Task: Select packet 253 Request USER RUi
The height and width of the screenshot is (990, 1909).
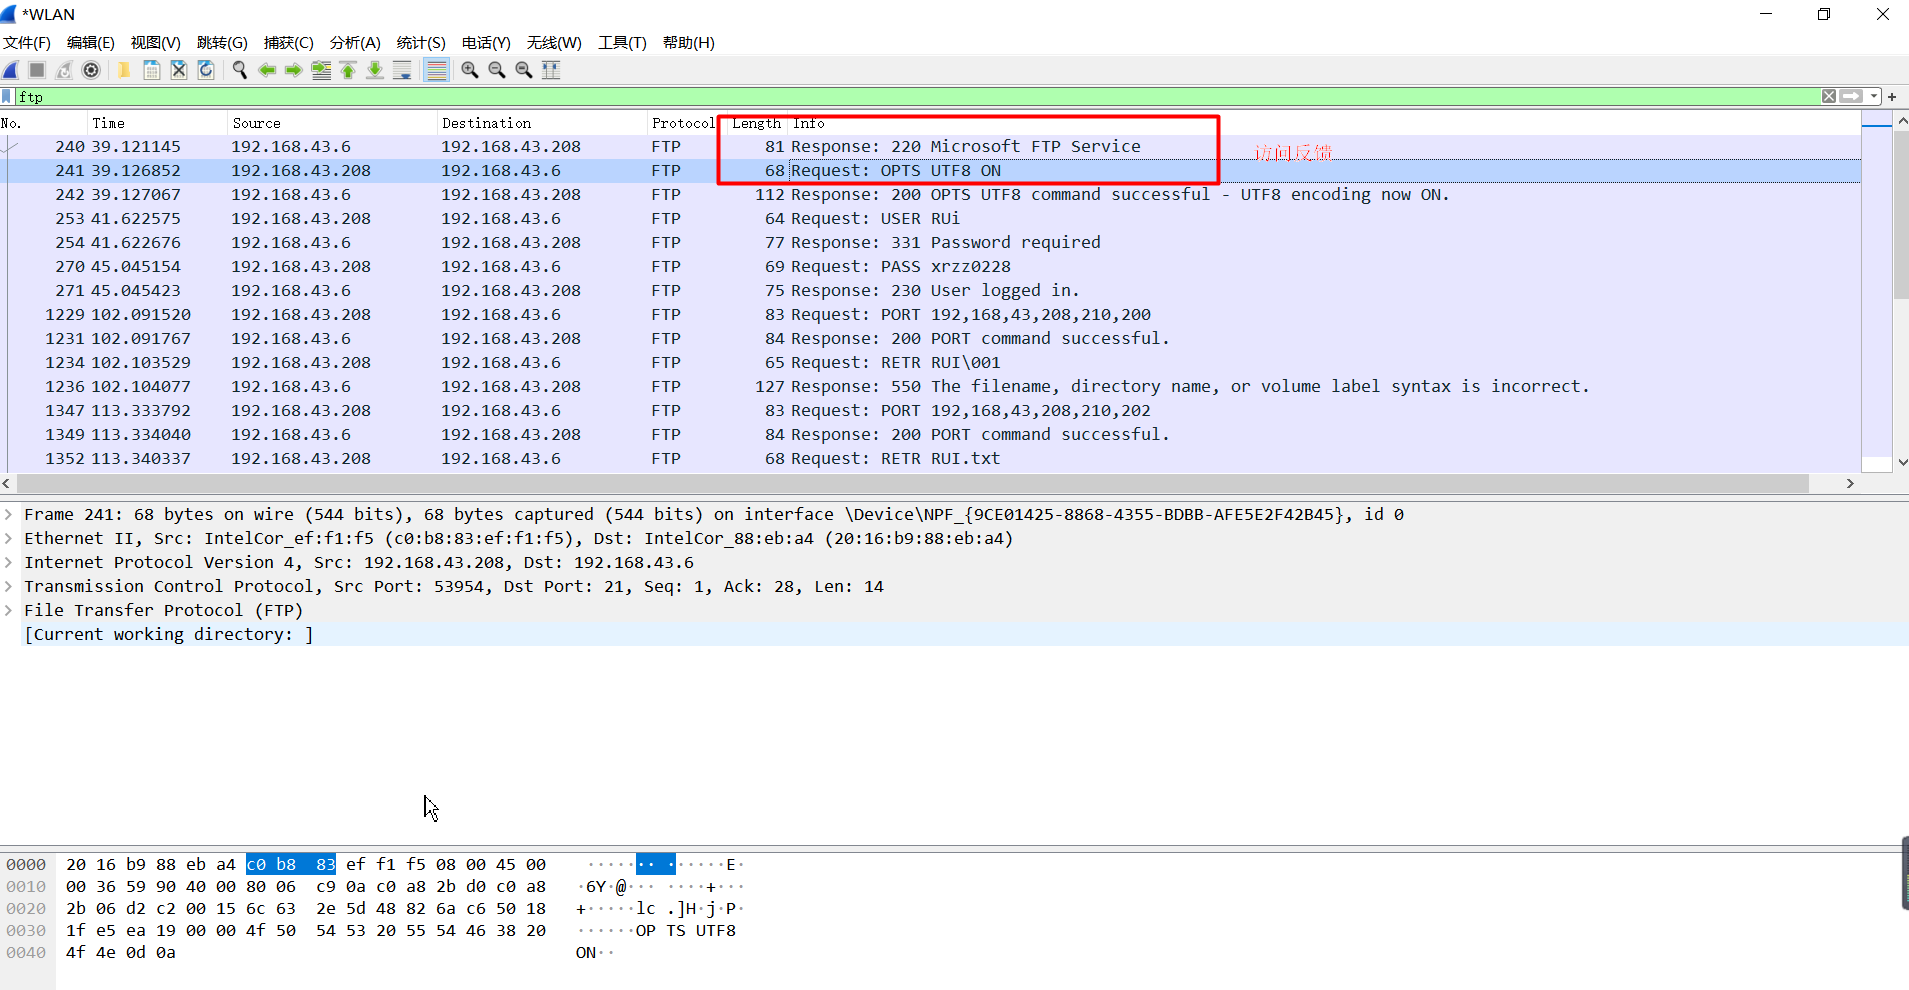Action: pyautogui.click(x=930, y=219)
